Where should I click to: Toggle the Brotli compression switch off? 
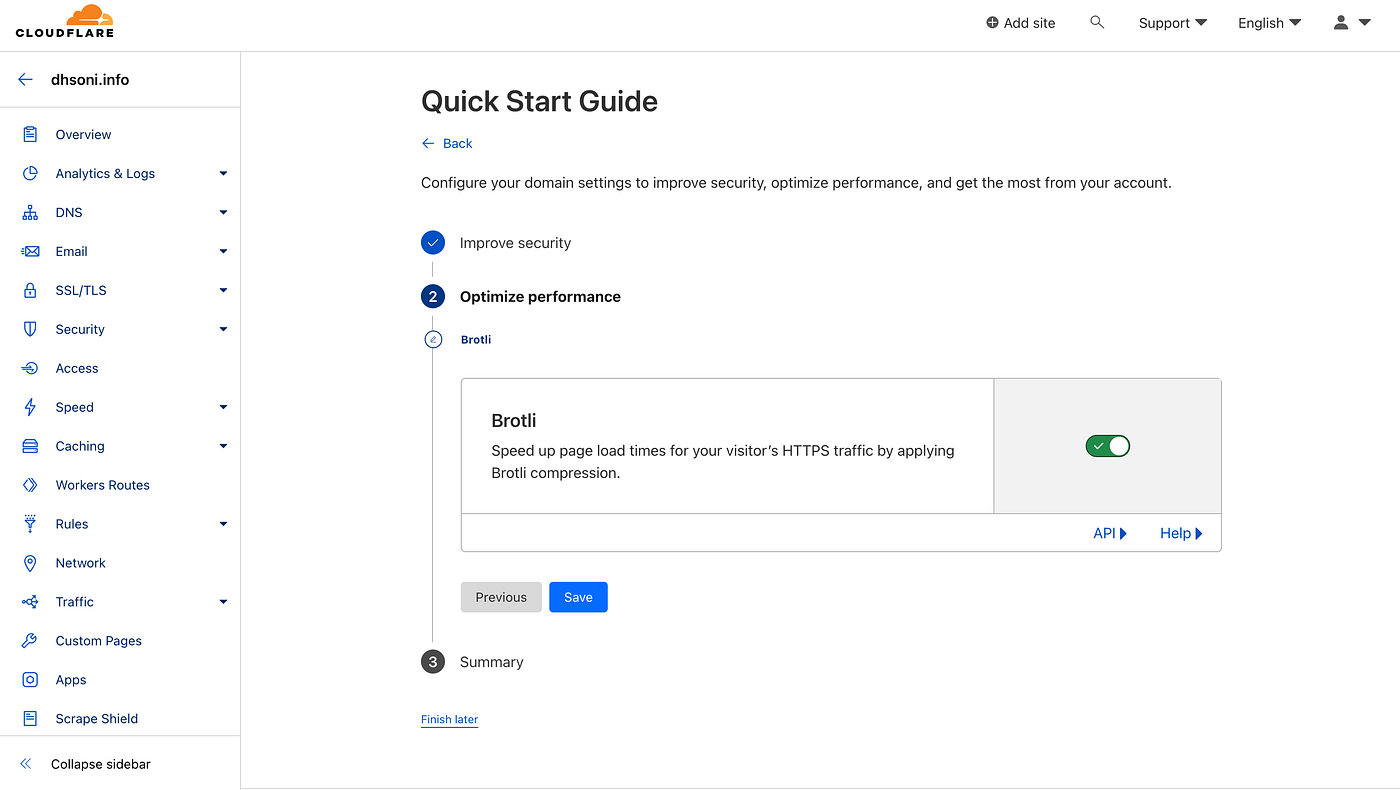point(1107,446)
